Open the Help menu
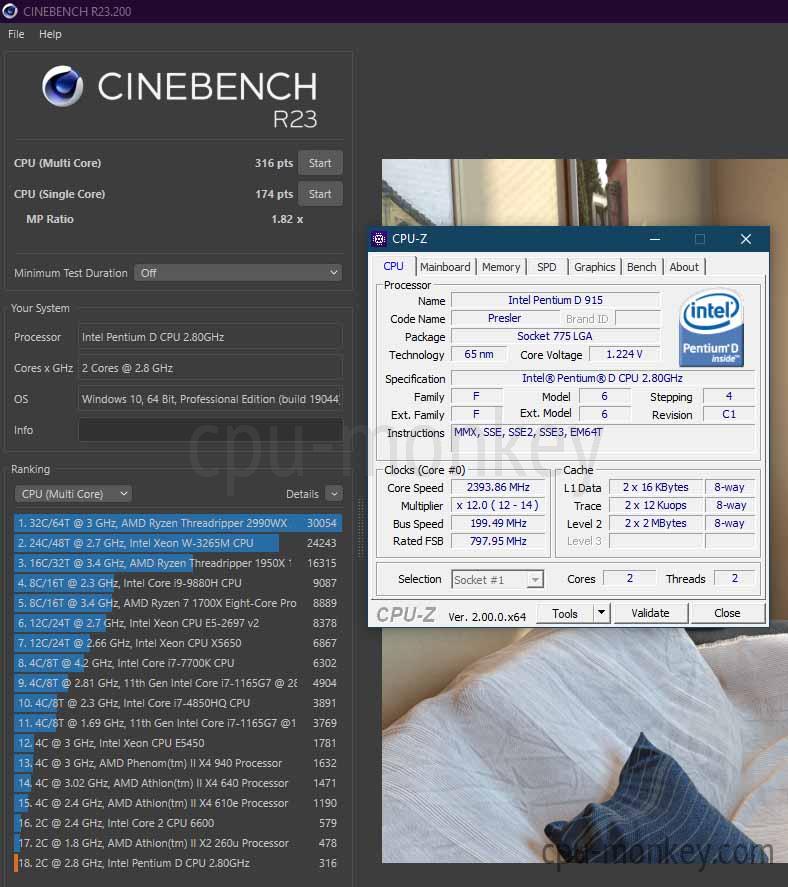The width and height of the screenshot is (788, 887). coord(50,34)
